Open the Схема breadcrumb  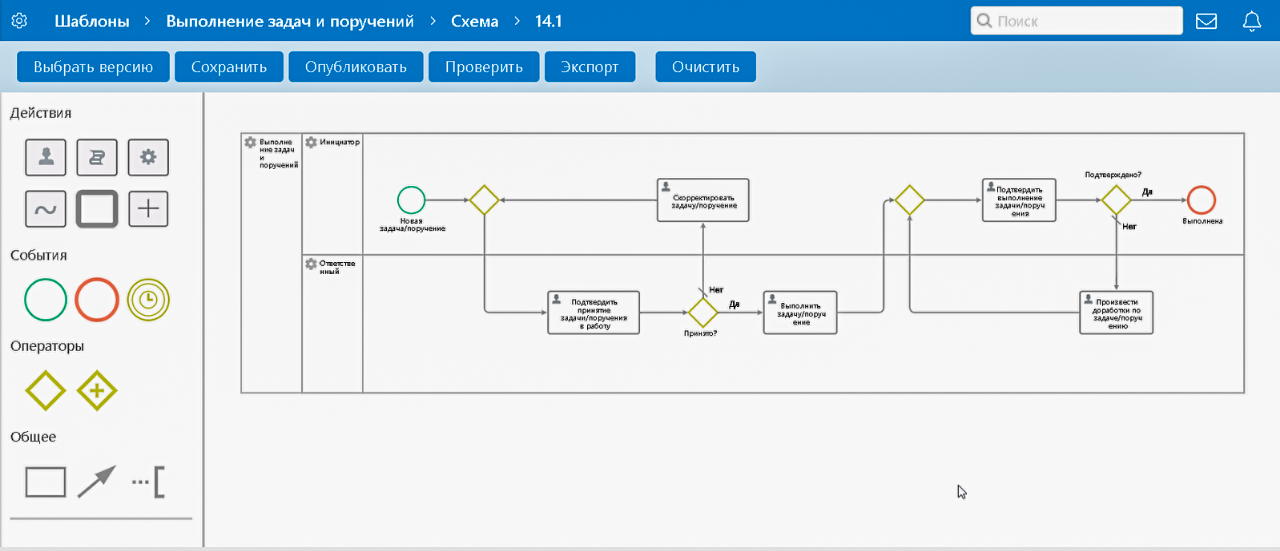coord(474,20)
